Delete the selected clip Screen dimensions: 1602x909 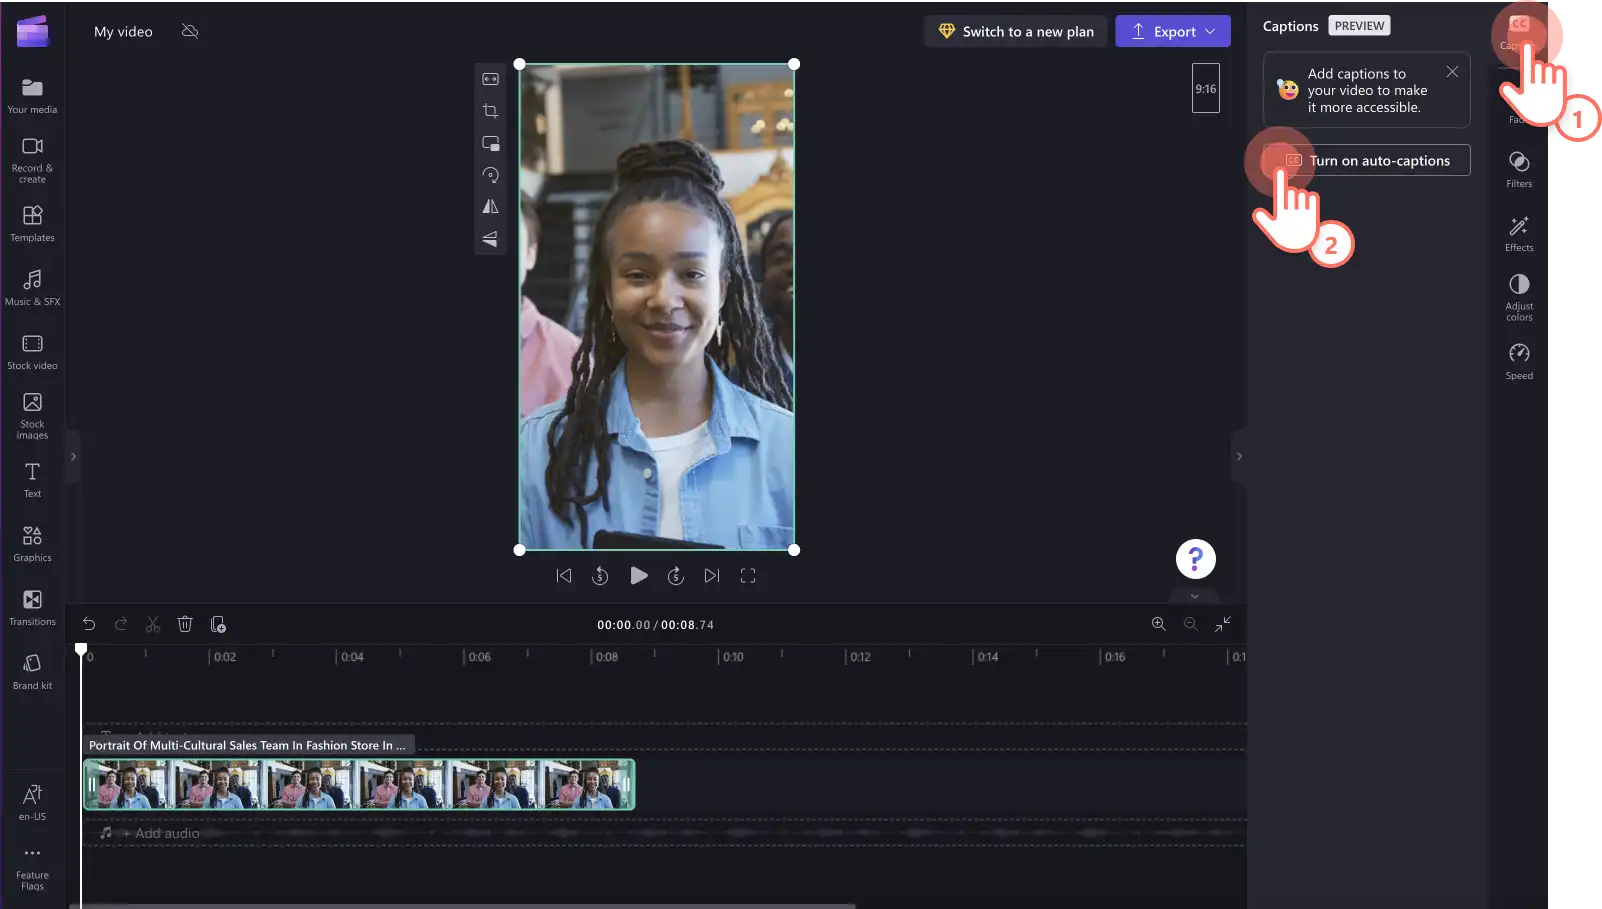[x=185, y=624]
